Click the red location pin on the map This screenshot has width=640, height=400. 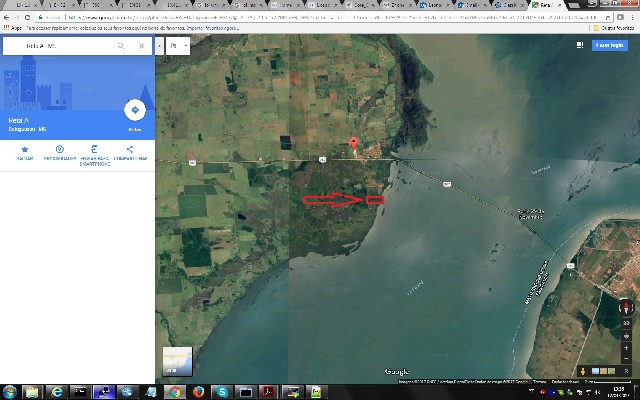click(x=354, y=144)
